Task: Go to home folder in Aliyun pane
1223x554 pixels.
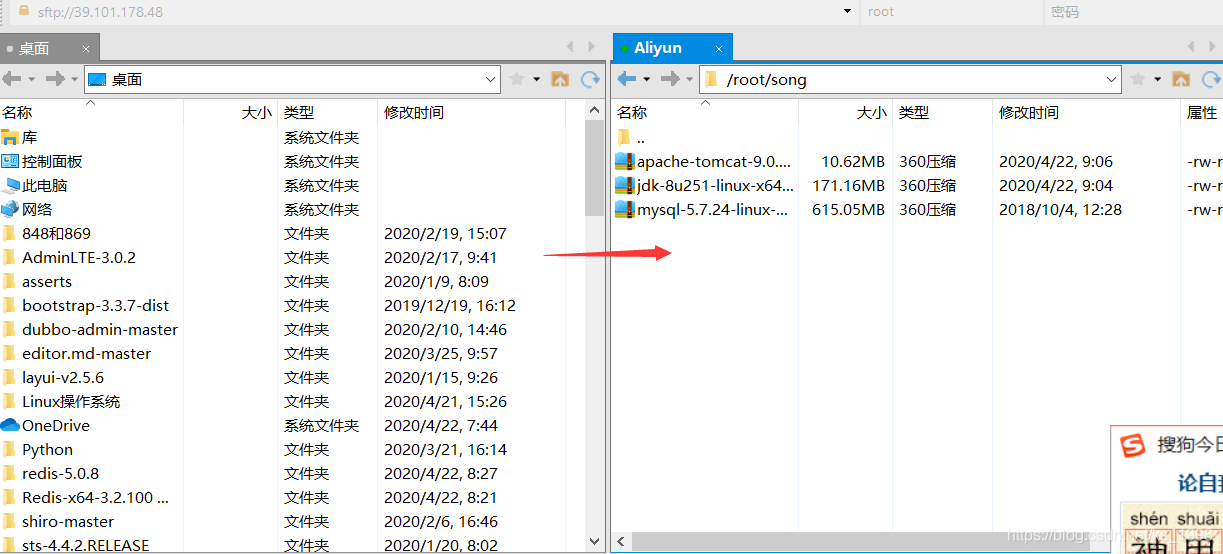Action: 1181,79
